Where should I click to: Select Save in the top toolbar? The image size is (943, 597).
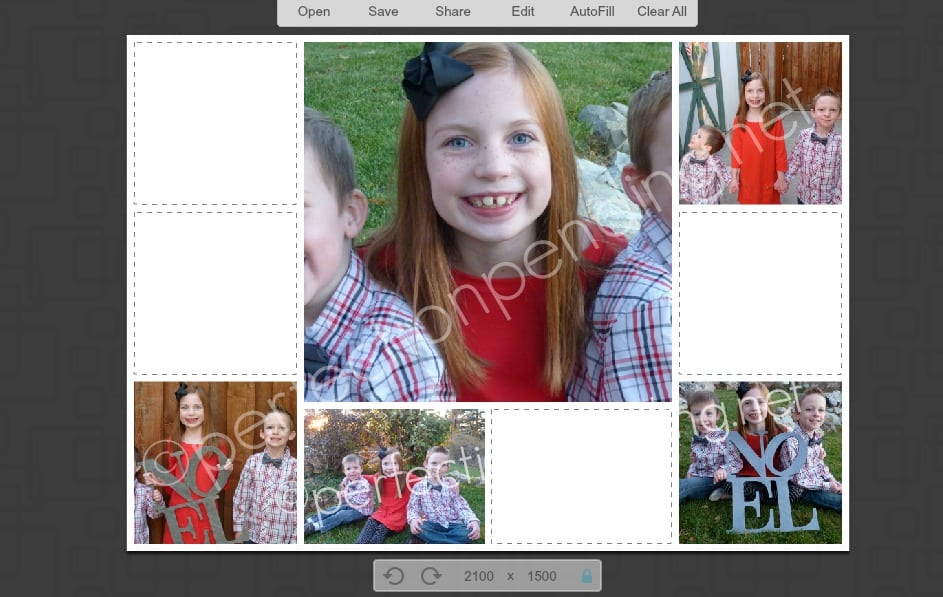tap(383, 11)
